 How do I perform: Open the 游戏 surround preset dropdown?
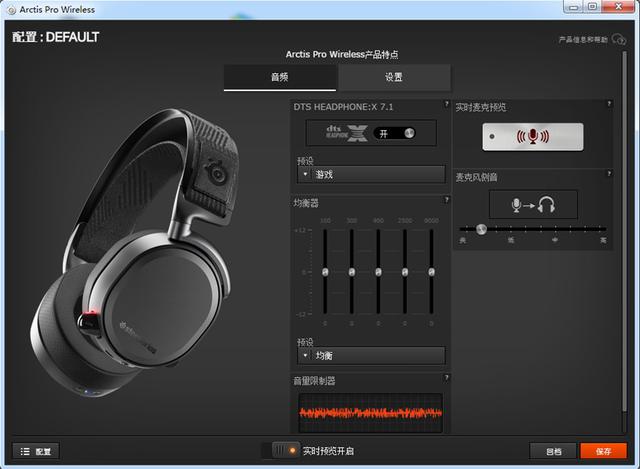(x=371, y=174)
